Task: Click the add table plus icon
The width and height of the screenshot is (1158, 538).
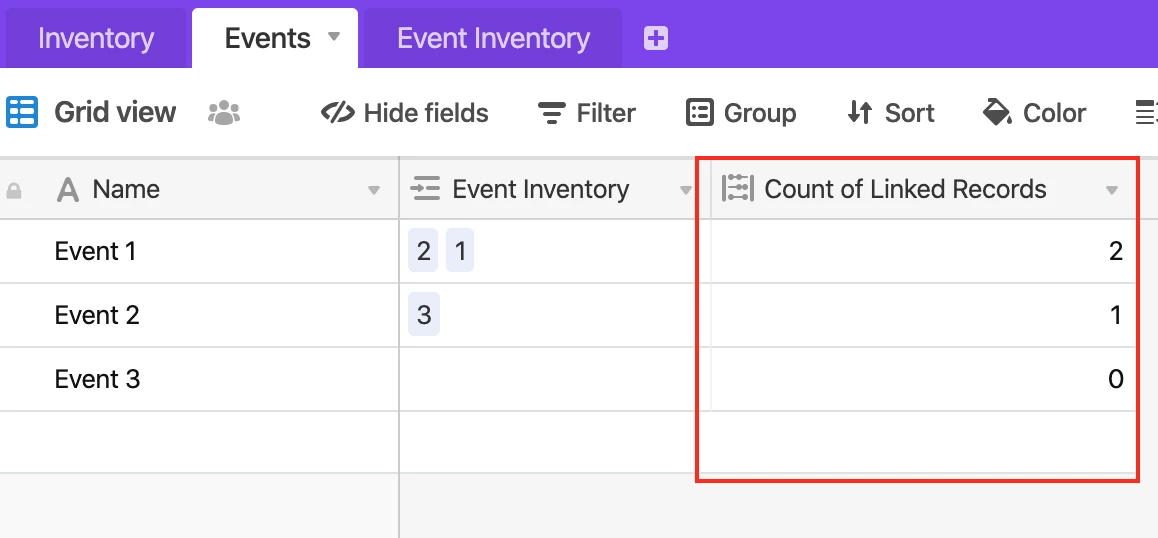Action: (656, 38)
